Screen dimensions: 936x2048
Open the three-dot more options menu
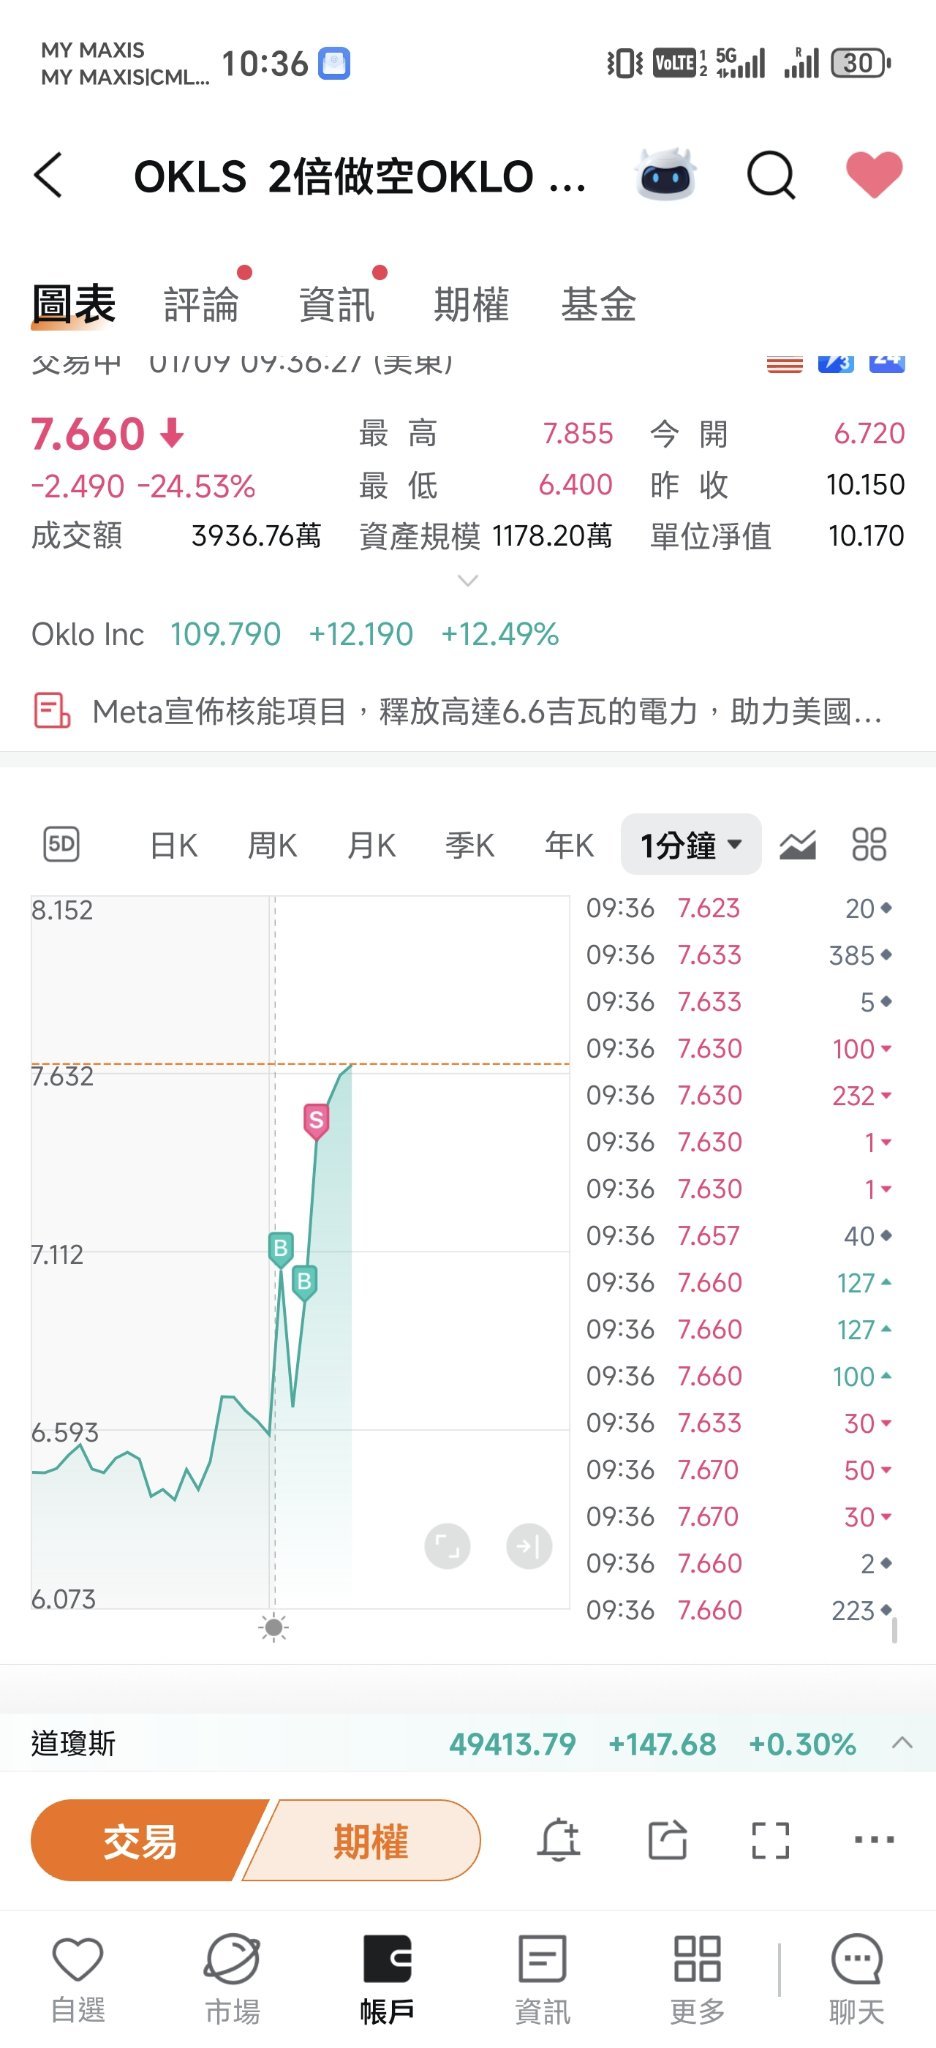[874, 1840]
